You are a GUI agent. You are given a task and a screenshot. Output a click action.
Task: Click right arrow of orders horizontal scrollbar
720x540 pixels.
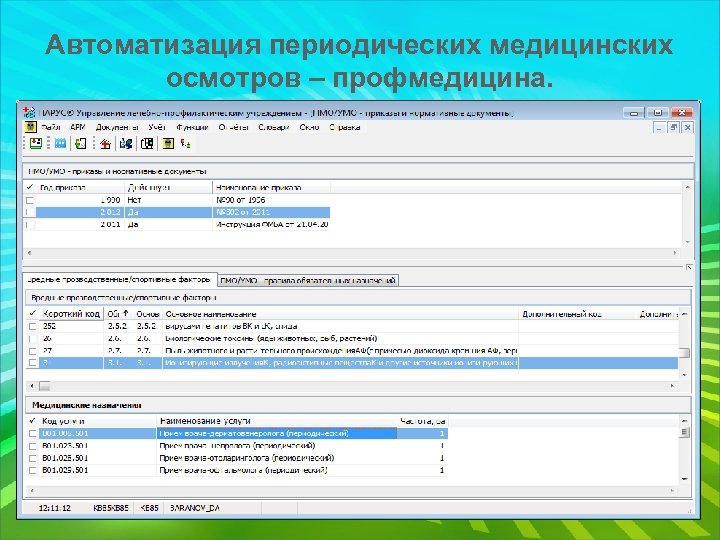(x=675, y=253)
